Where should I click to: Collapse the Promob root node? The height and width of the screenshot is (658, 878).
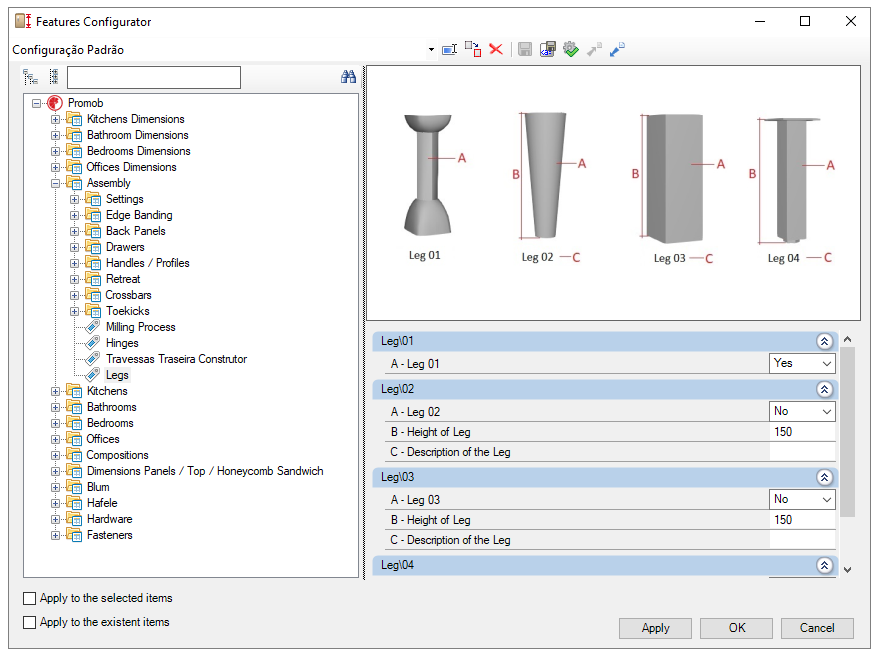36,103
